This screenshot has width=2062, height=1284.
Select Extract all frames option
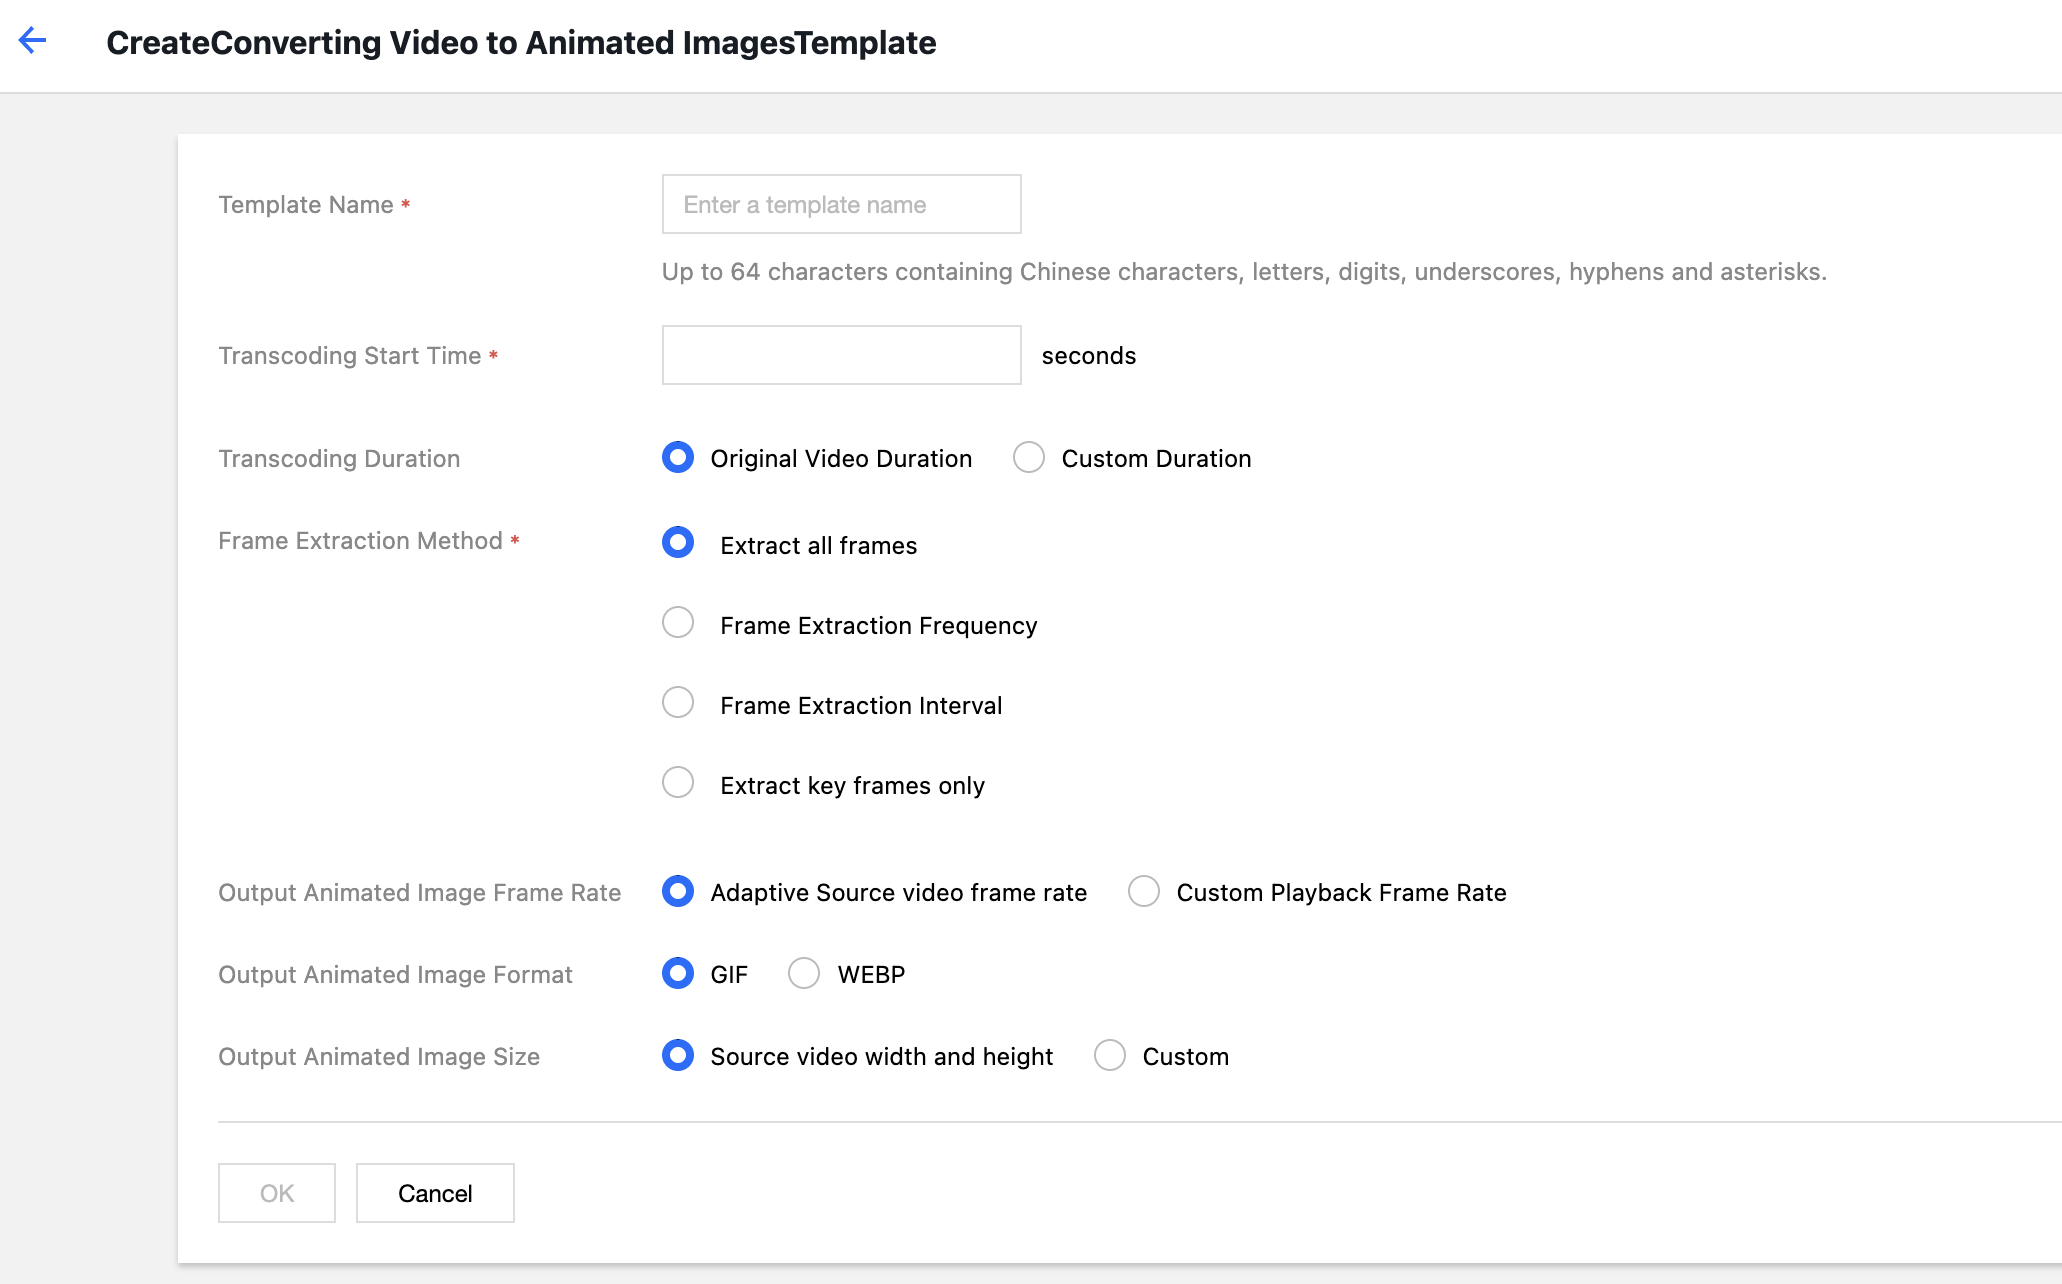click(678, 543)
